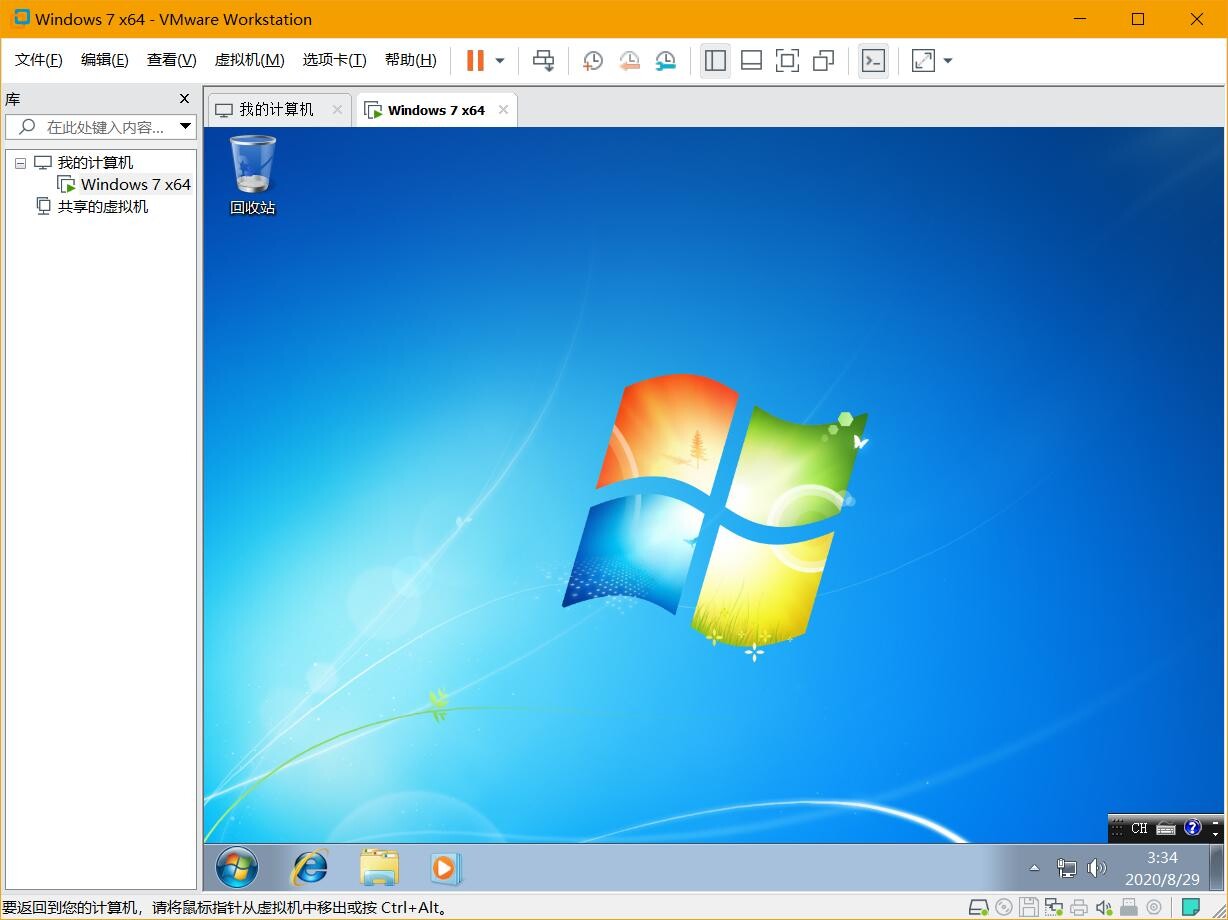This screenshot has width=1228, height=920.
Task: Enter full screen mode from toolbar
Action: click(787, 61)
